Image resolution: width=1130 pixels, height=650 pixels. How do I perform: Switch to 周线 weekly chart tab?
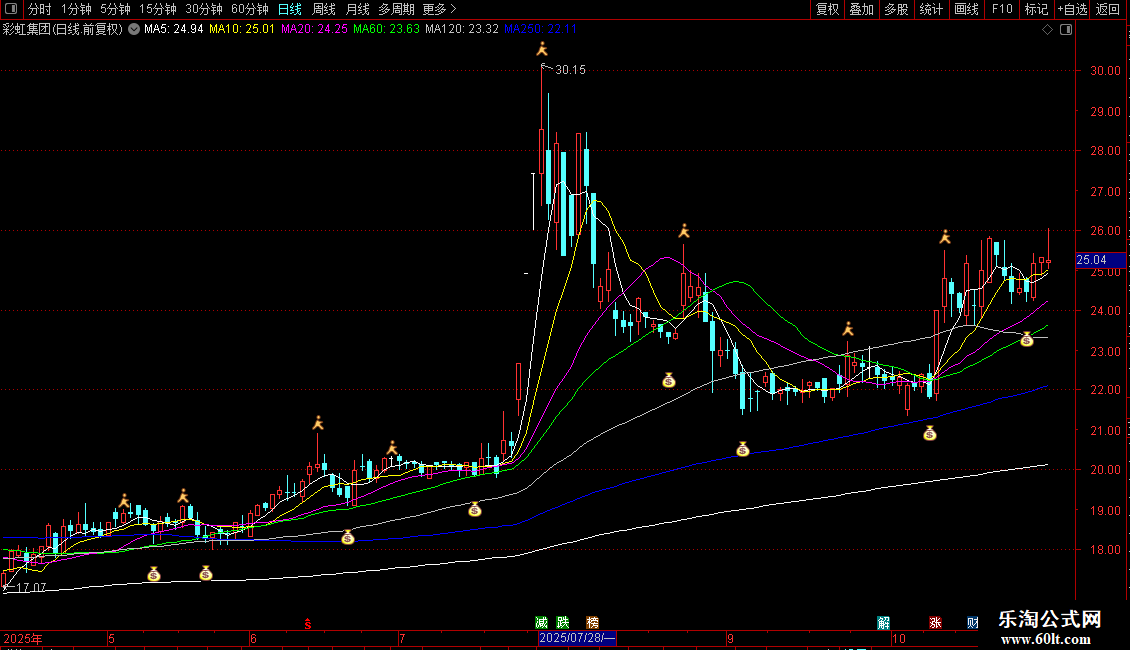[x=324, y=9]
